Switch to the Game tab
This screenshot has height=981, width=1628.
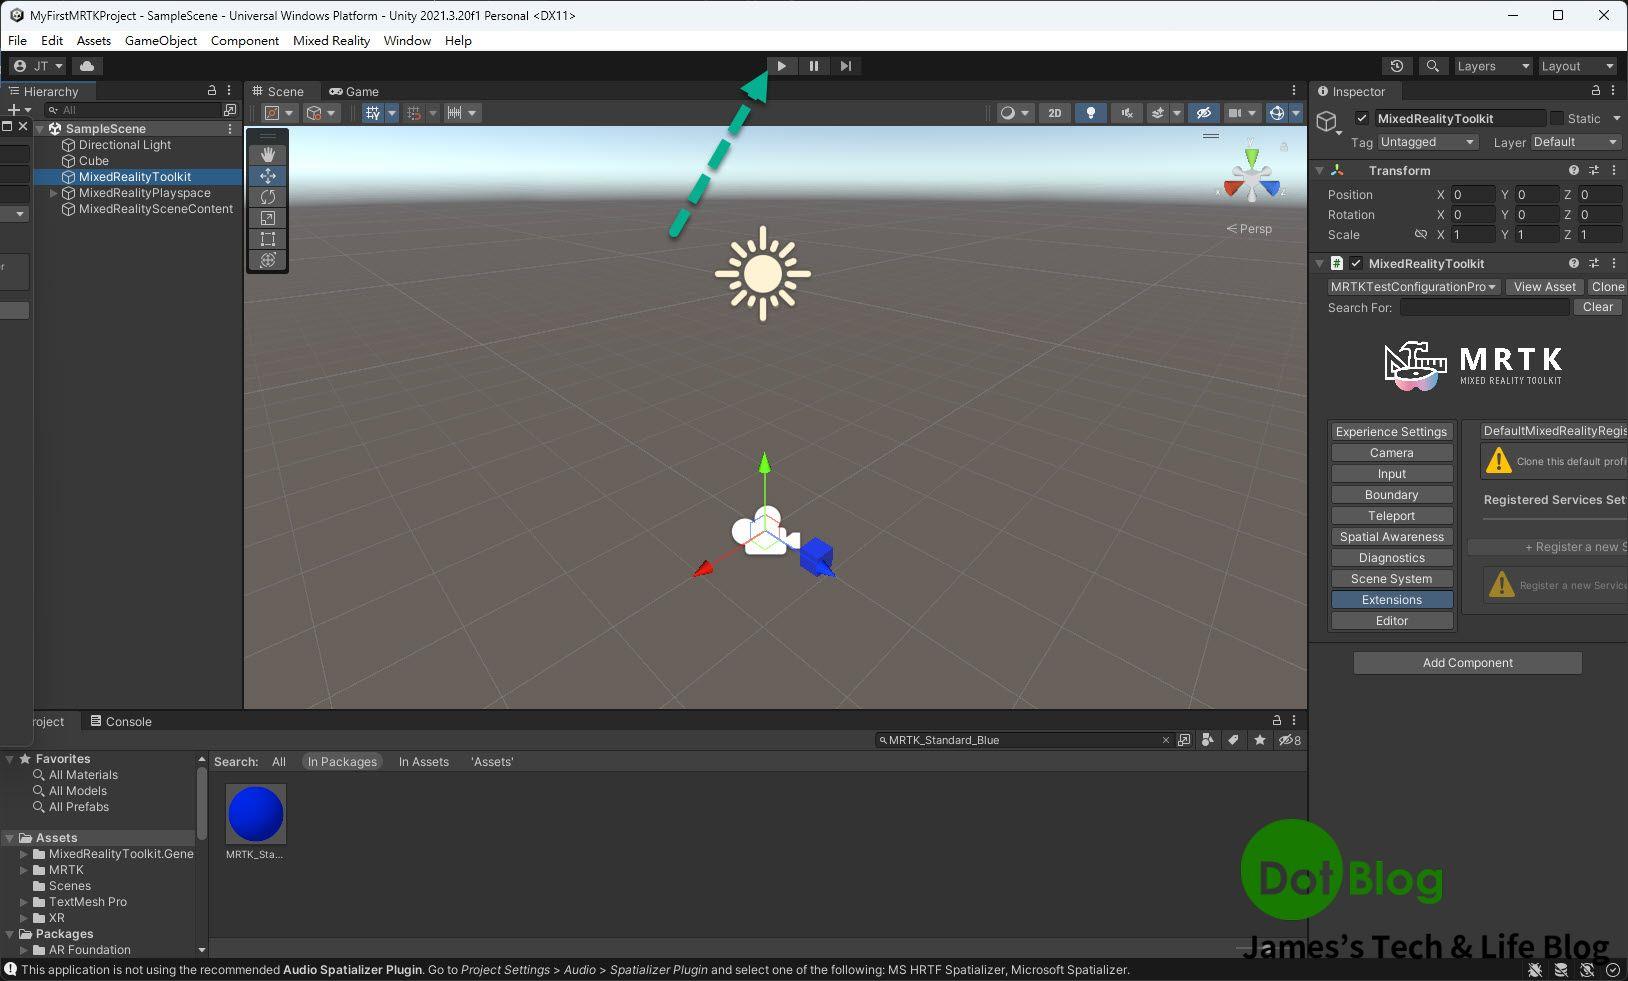pyautogui.click(x=354, y=91)
